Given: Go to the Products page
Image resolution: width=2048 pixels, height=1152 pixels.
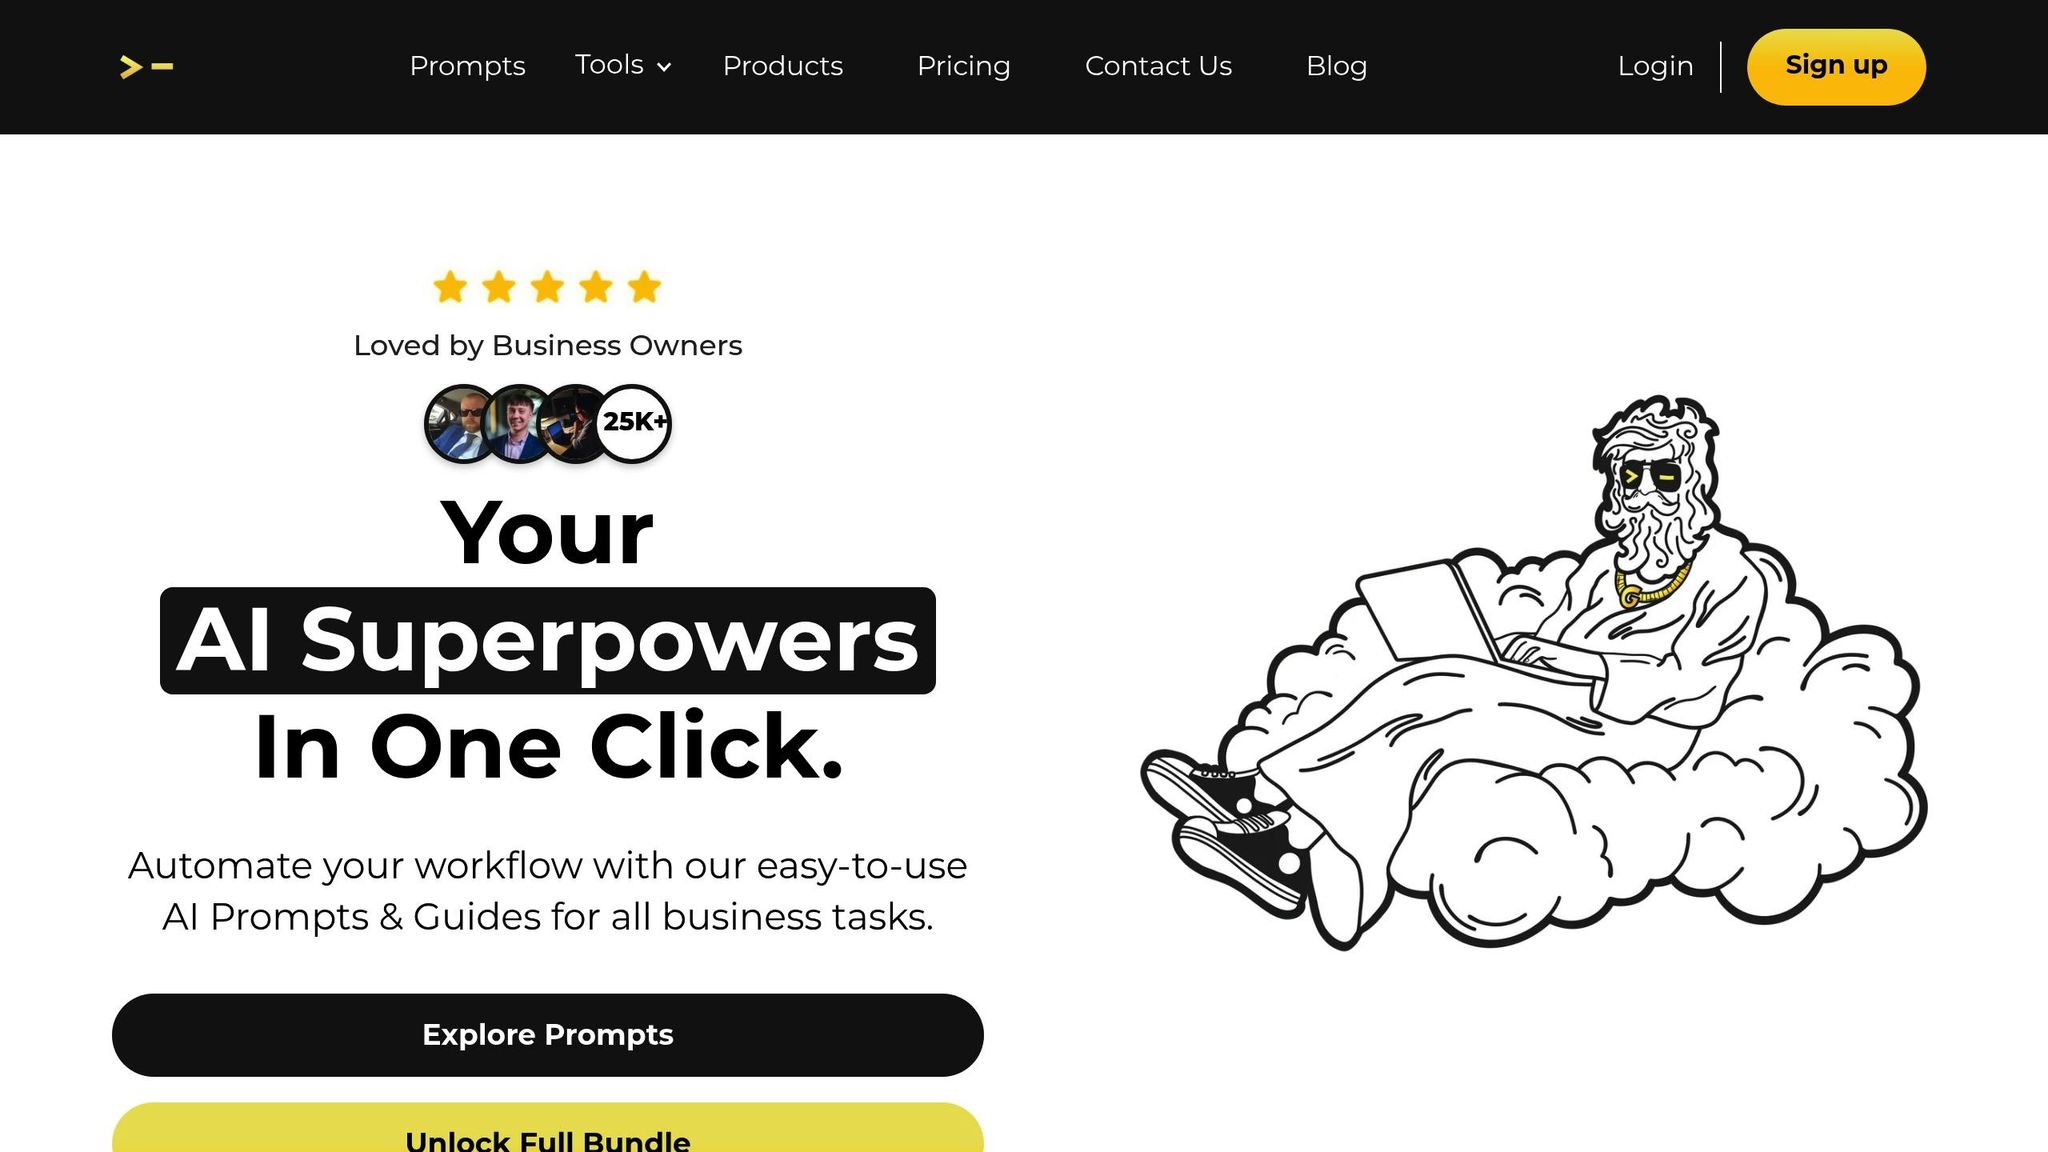Looking at the screenshot, I should click(x=783, y=66).
